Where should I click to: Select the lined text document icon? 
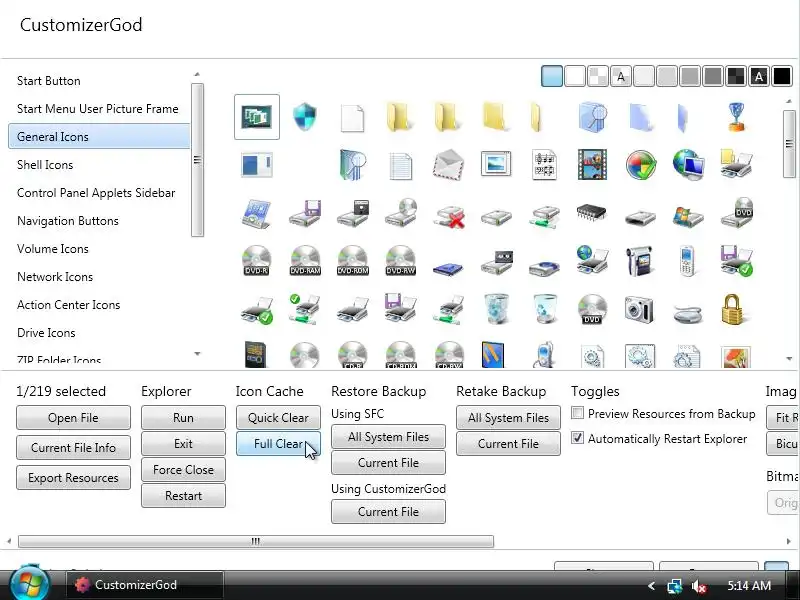tap(401, 165)
